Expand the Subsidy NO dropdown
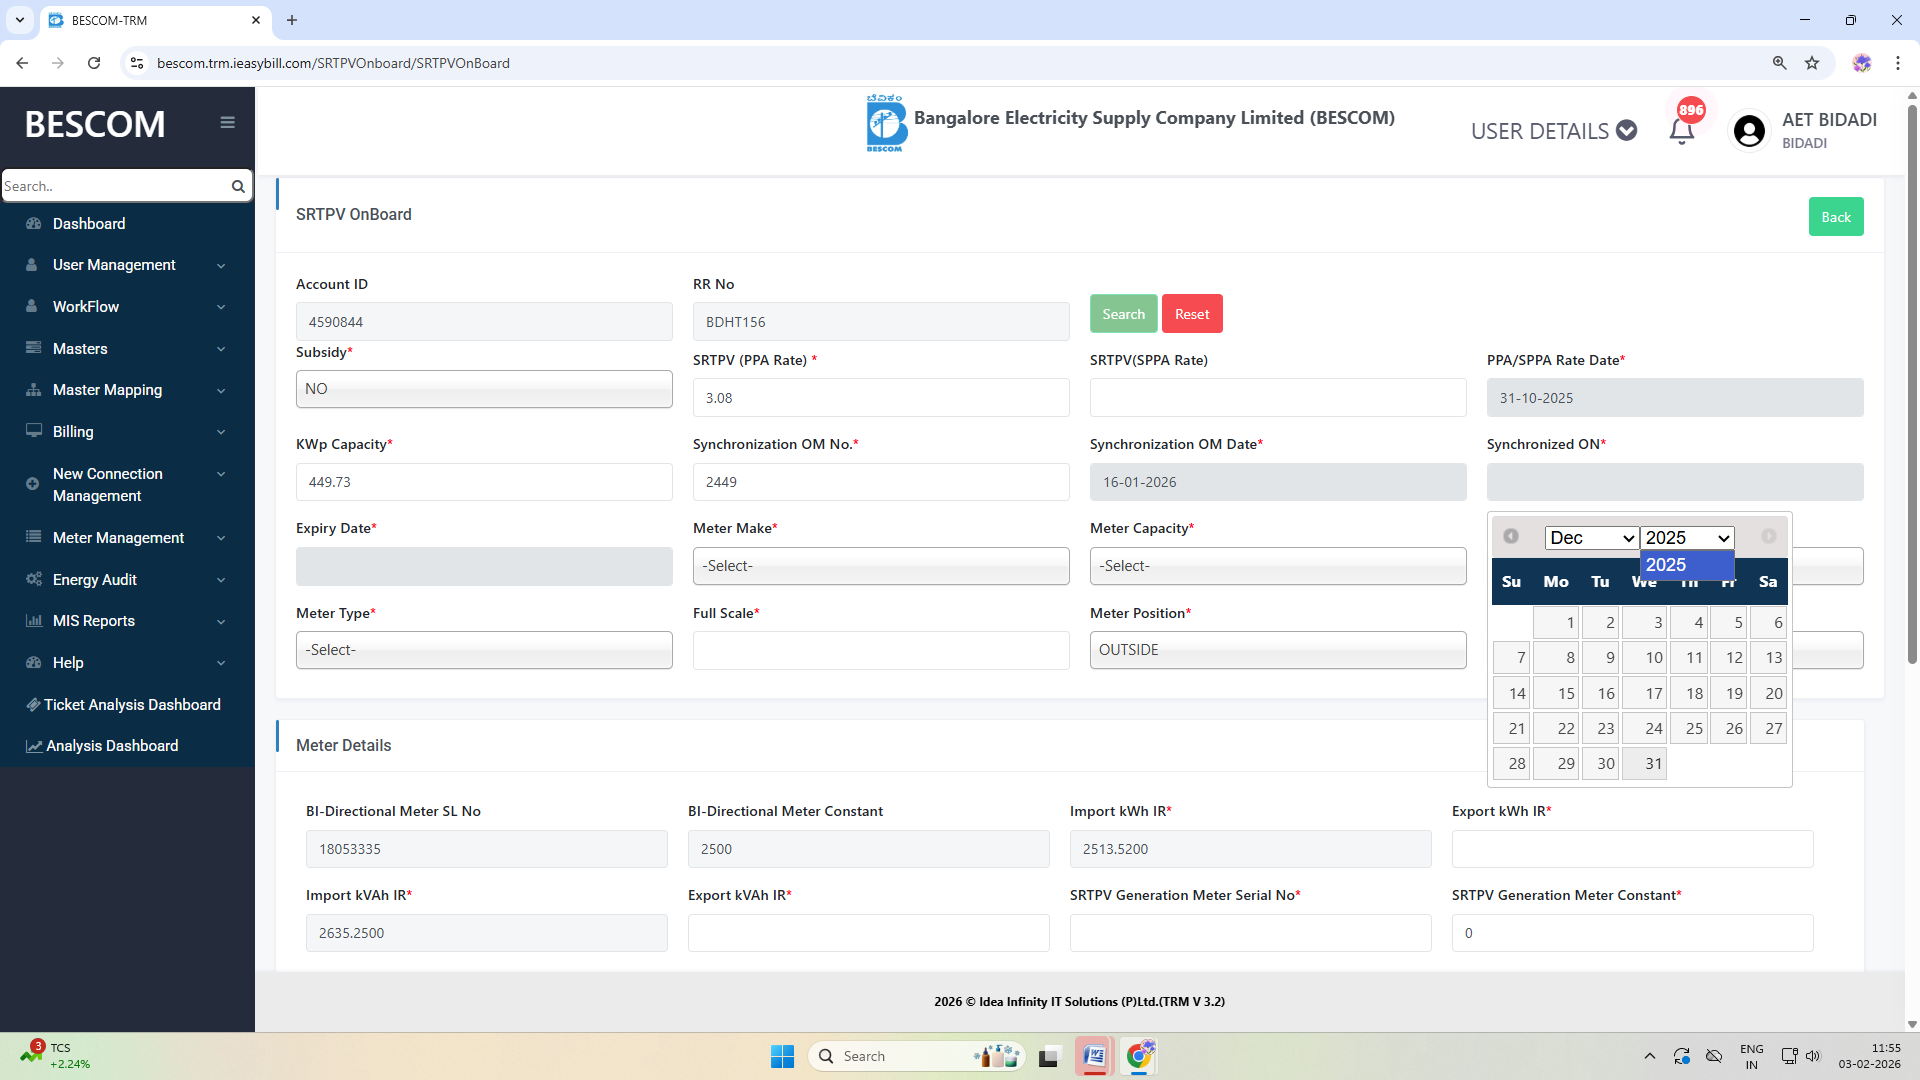This screenshot has width=1920, height=1080. [484, 389]
